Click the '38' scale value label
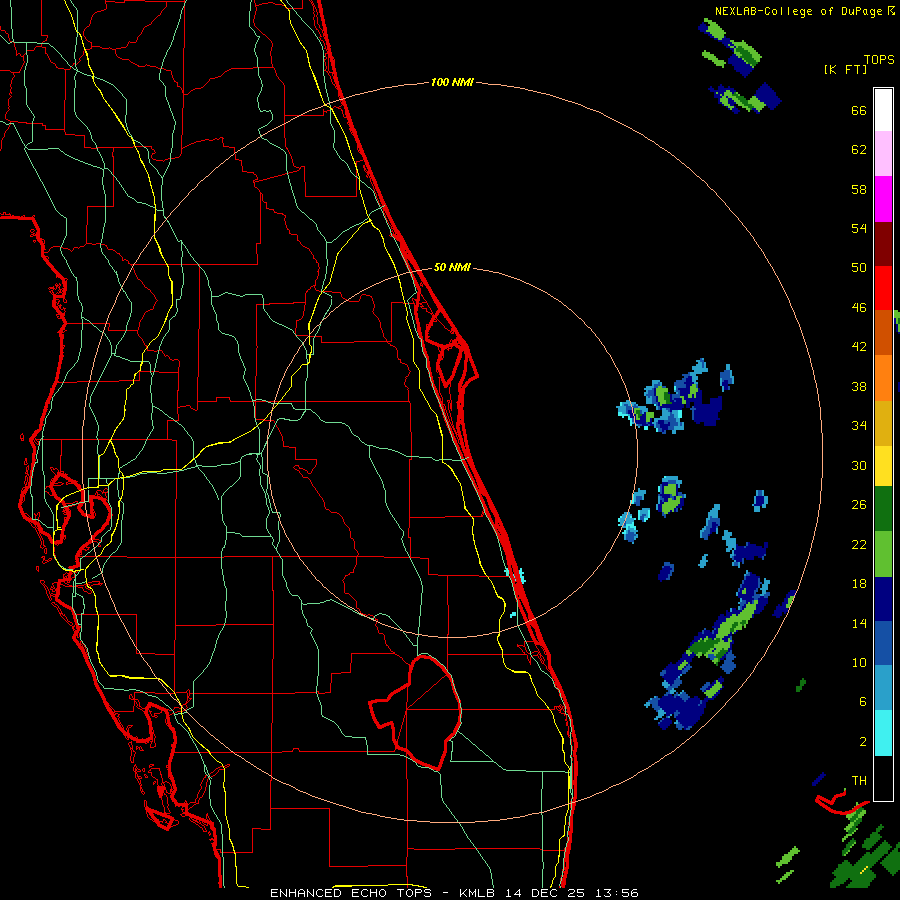Viewport: 900px width, 900px height. [859, 387]
